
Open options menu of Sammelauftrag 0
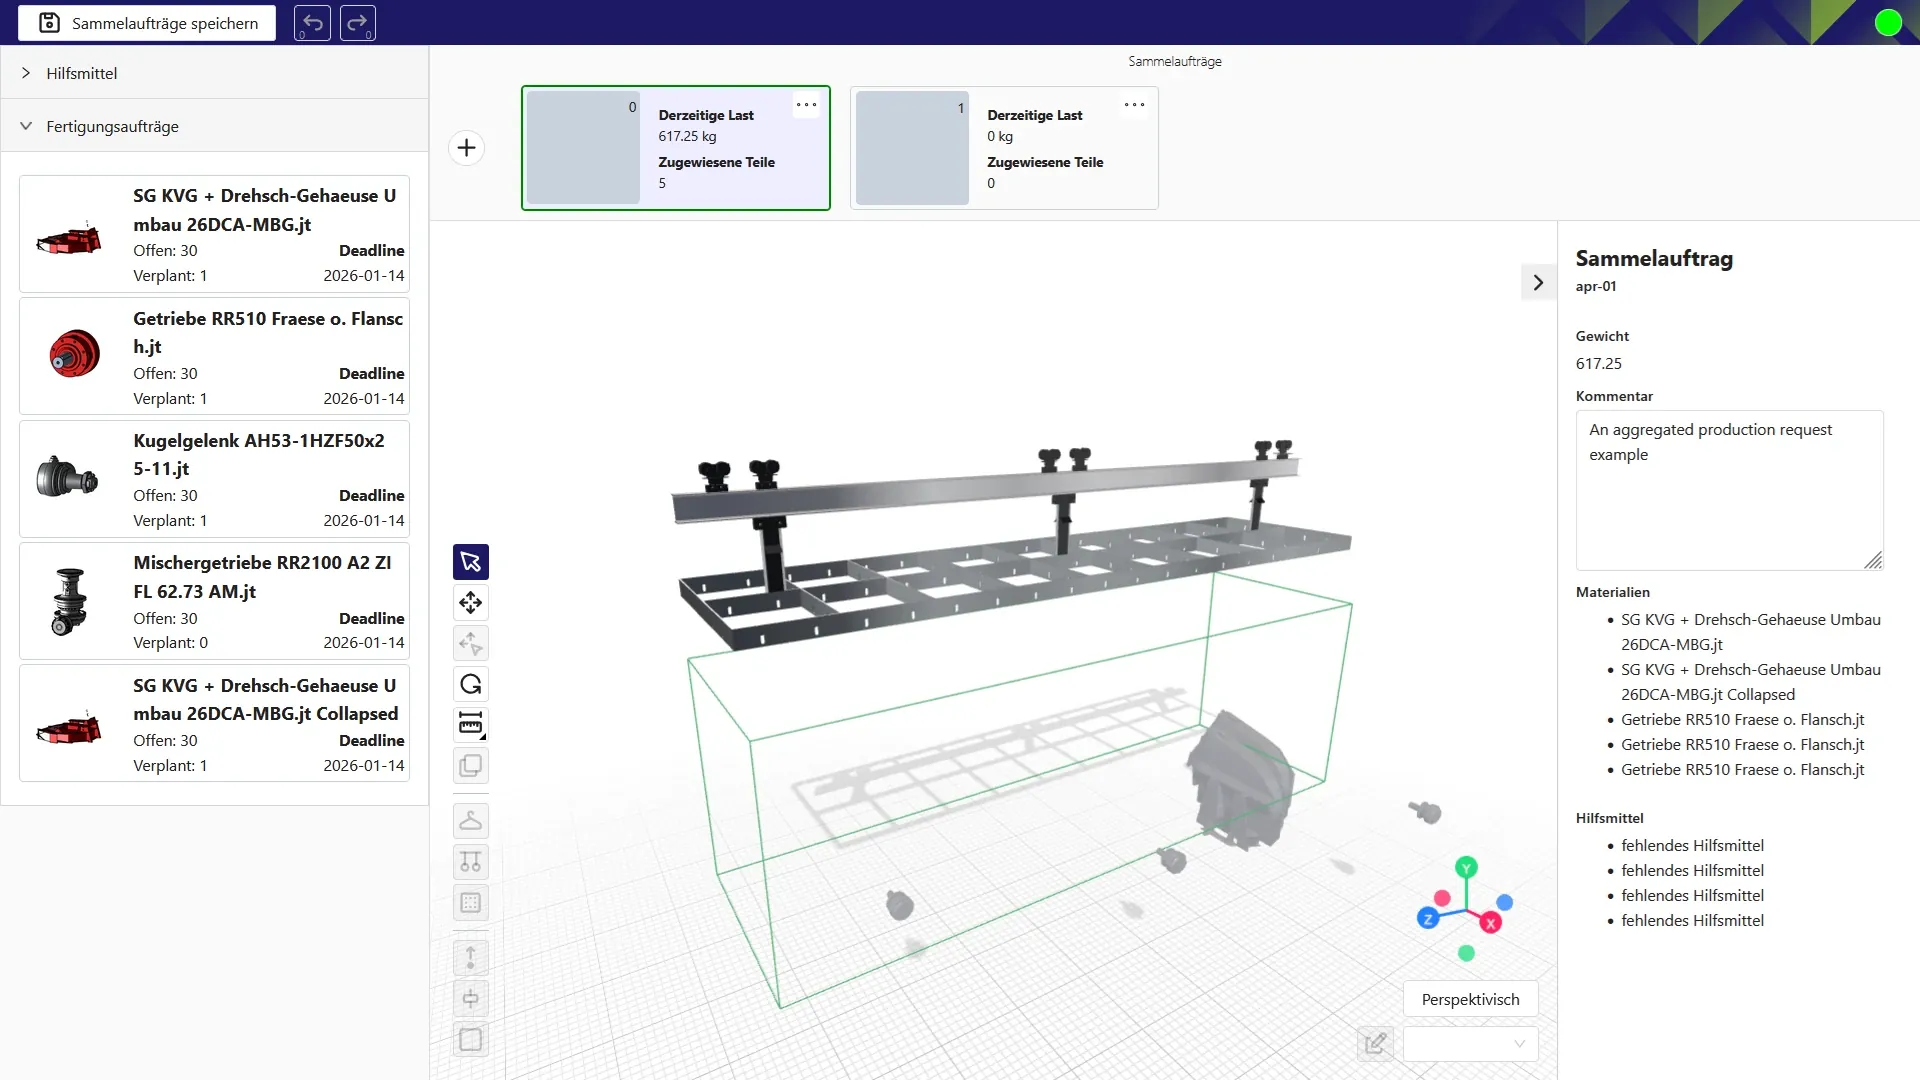(x=806, y=105)
